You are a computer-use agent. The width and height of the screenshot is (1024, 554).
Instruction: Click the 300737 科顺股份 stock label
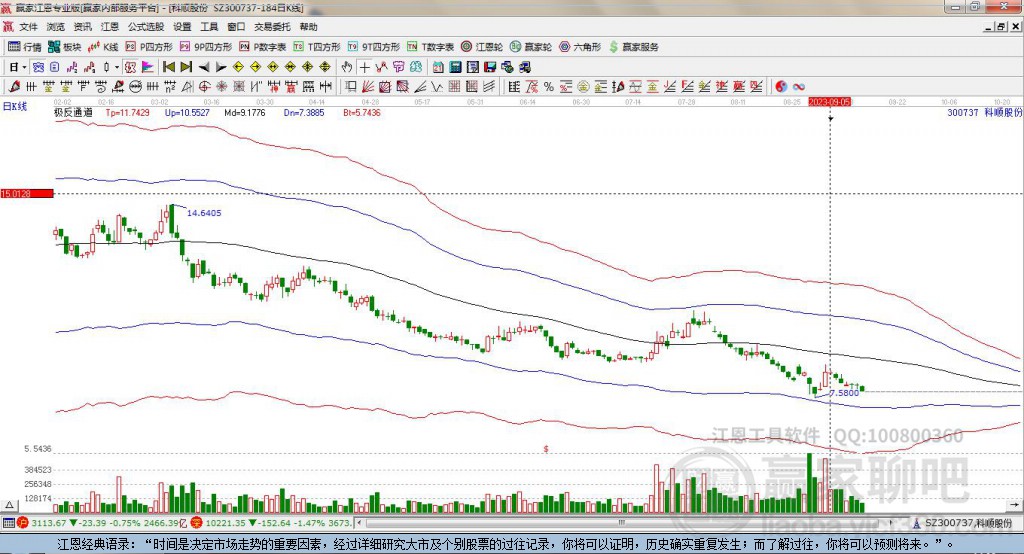click(984, 112)
